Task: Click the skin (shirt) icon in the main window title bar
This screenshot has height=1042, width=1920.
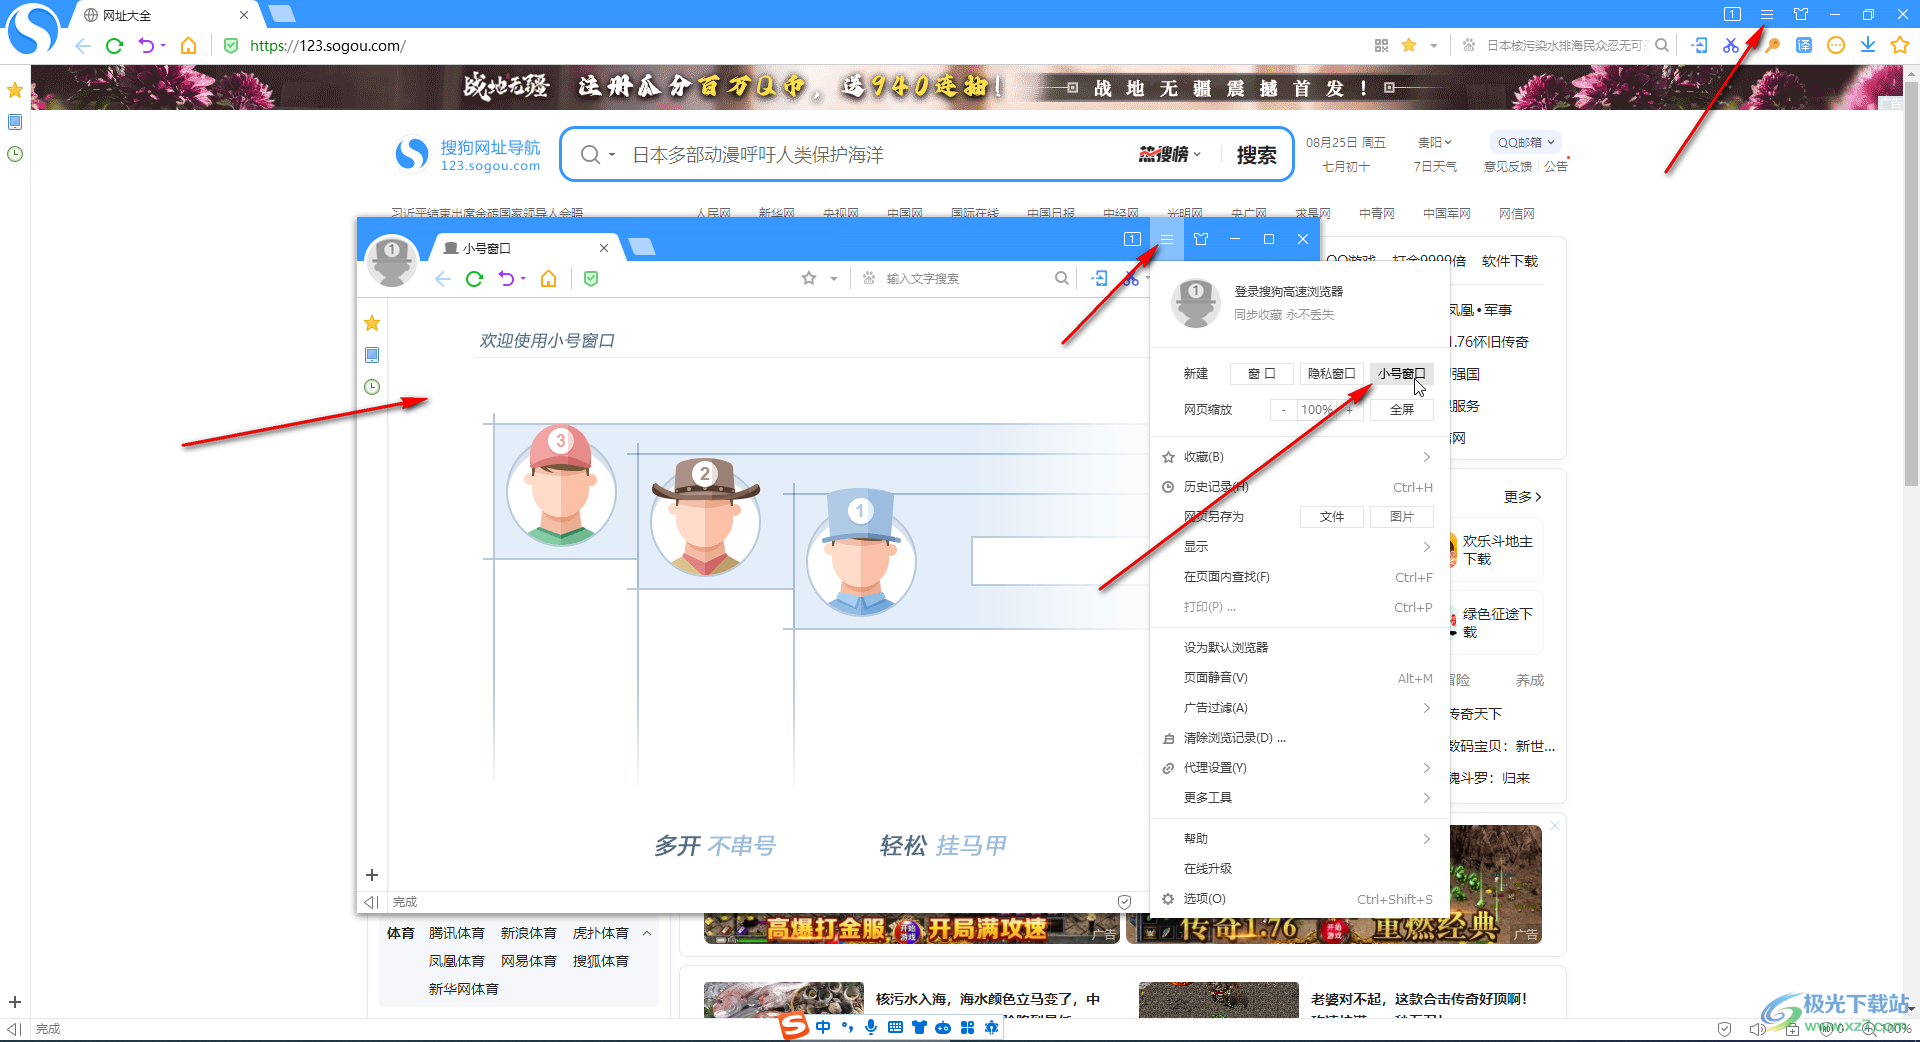Action: click(1801, 15)
